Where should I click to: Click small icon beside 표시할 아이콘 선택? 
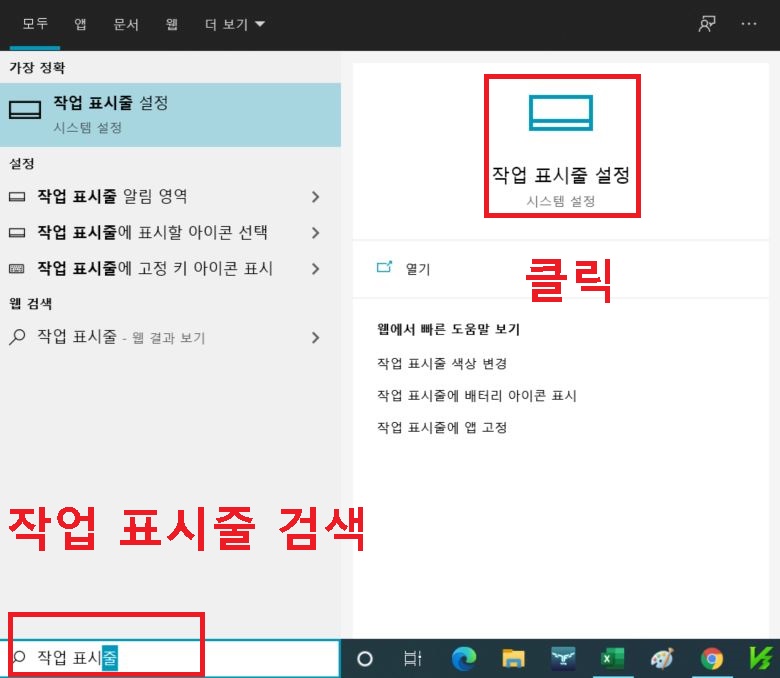click(x=17, y=233)
